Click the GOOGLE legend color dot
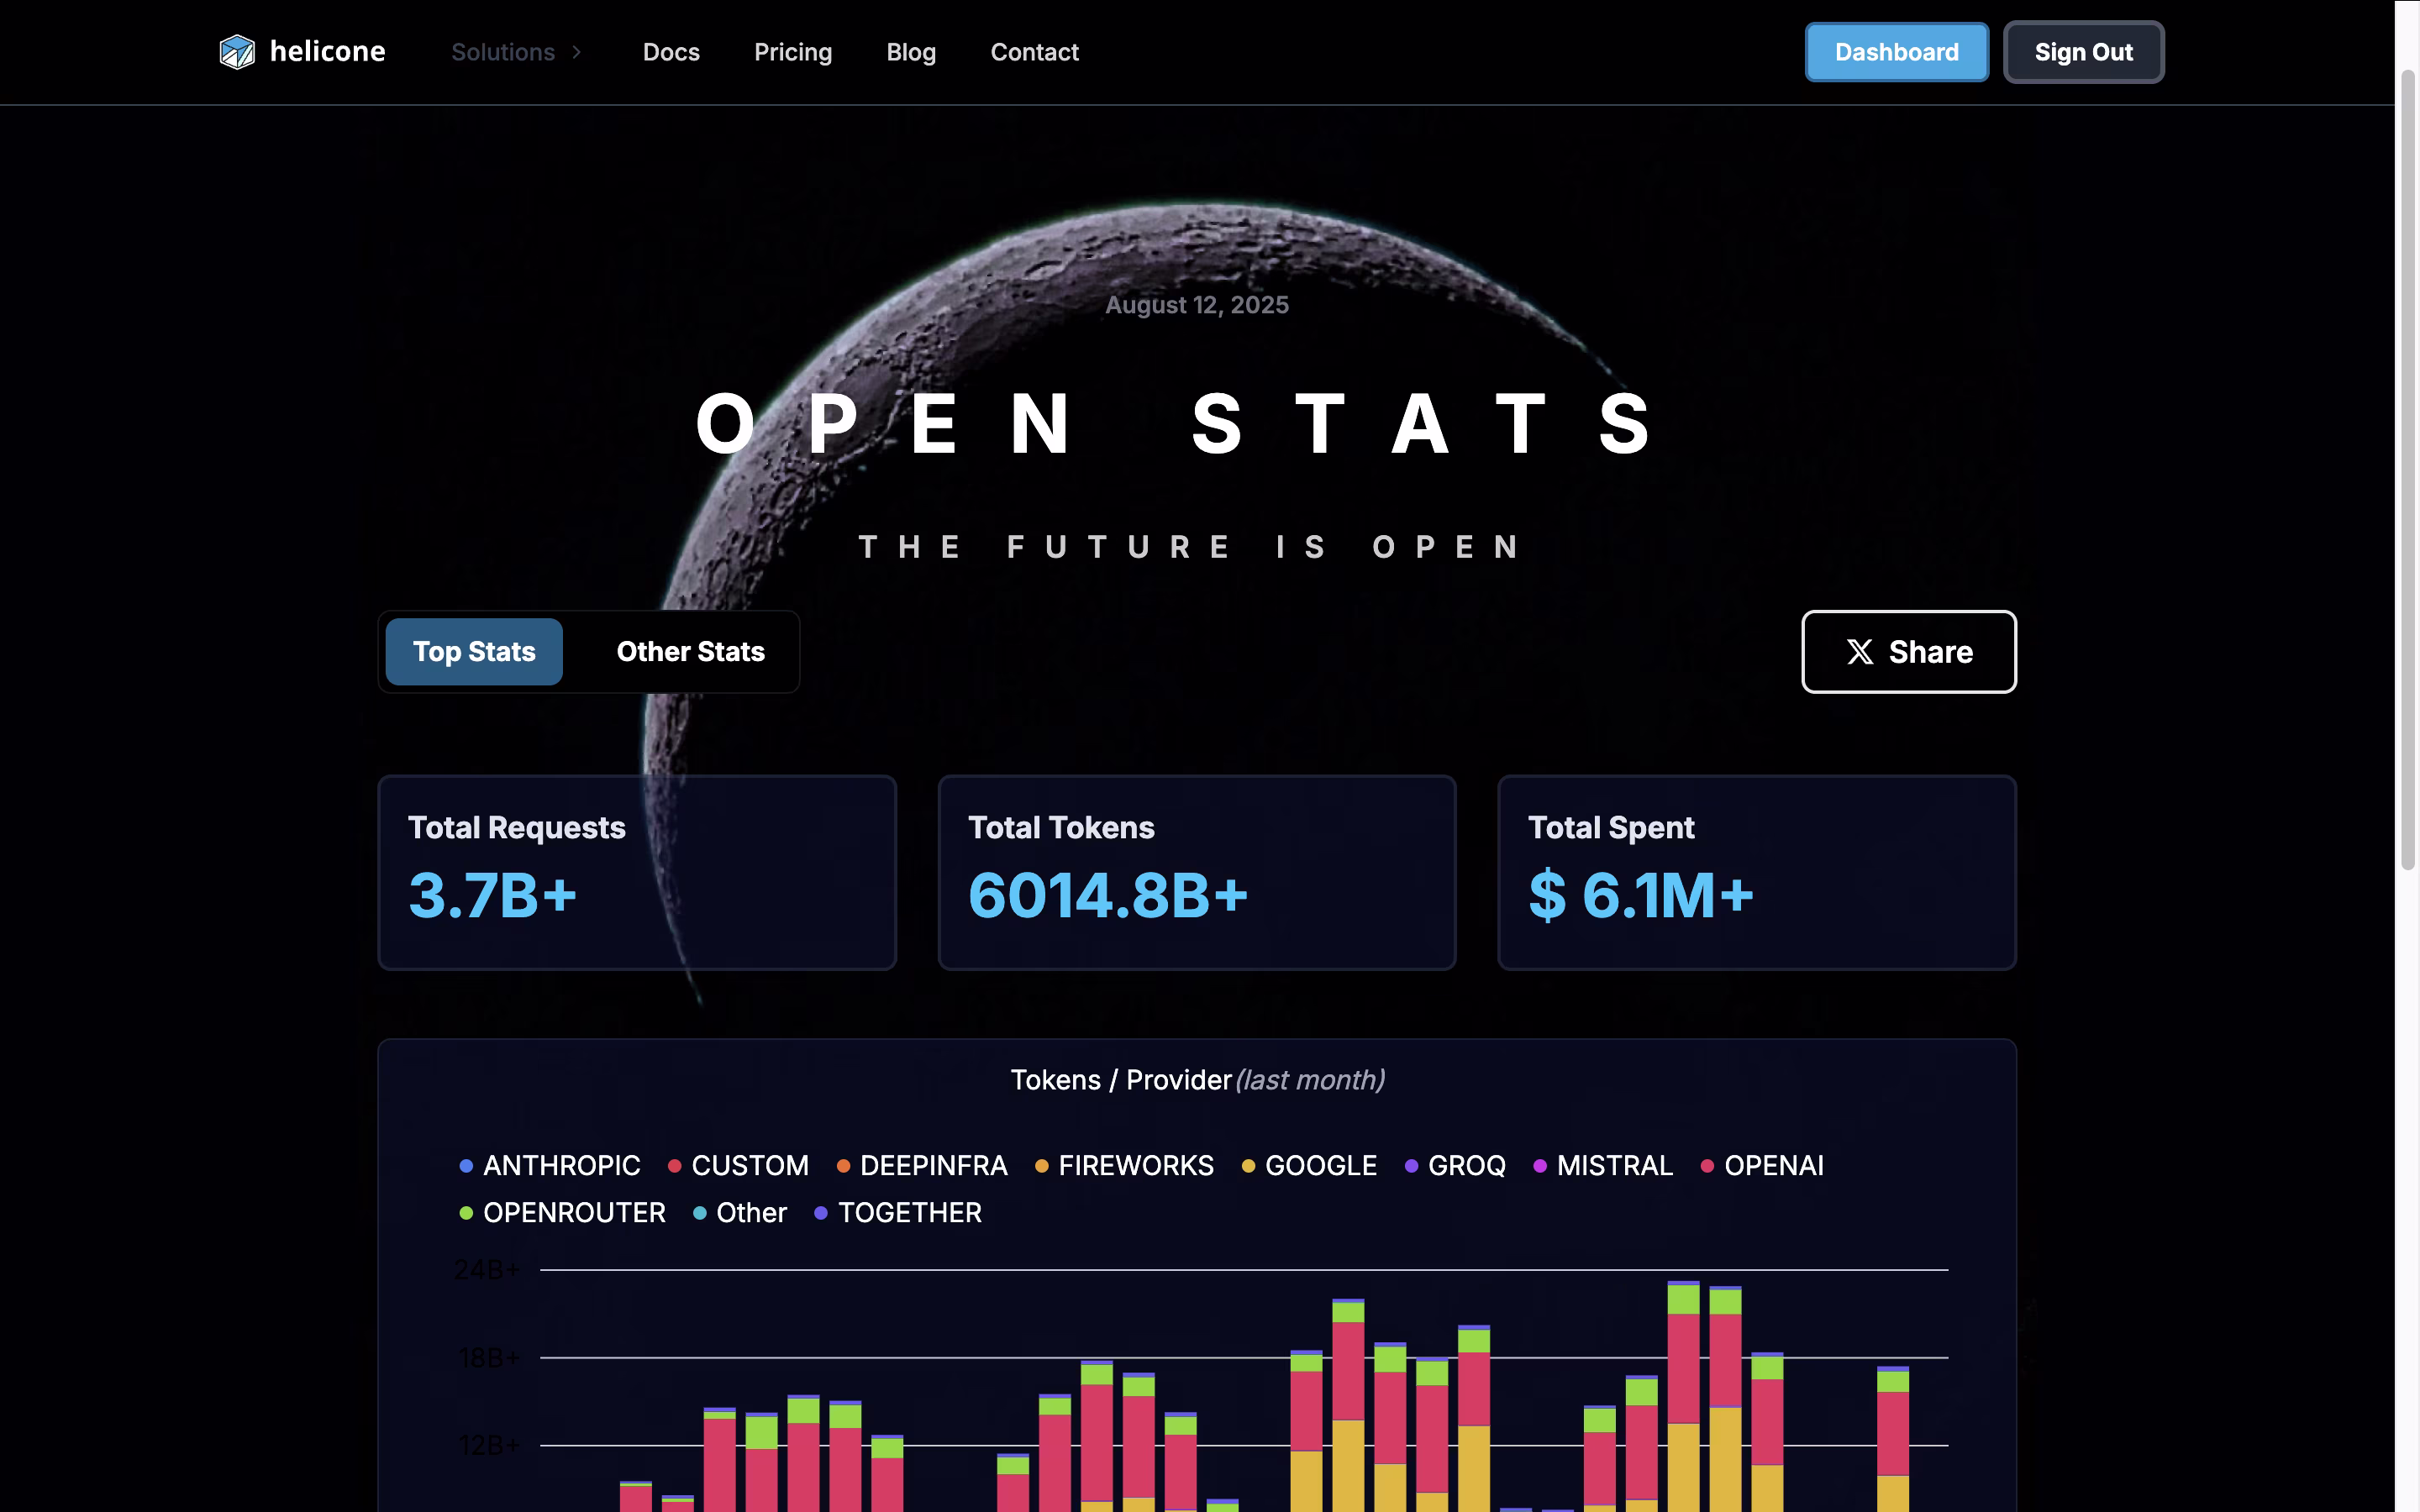This screenshot has width=2420, height=1512. (1248, 1166)
